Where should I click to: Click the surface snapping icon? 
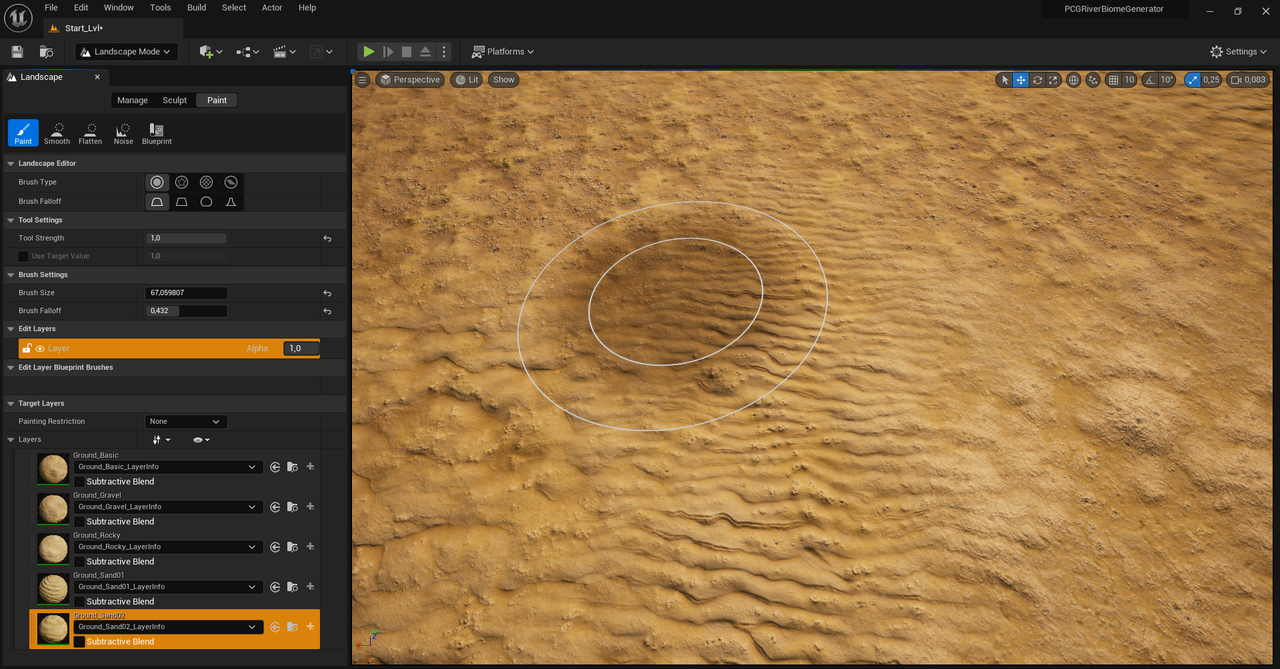pyautogui.click(x=1093, y=80)
